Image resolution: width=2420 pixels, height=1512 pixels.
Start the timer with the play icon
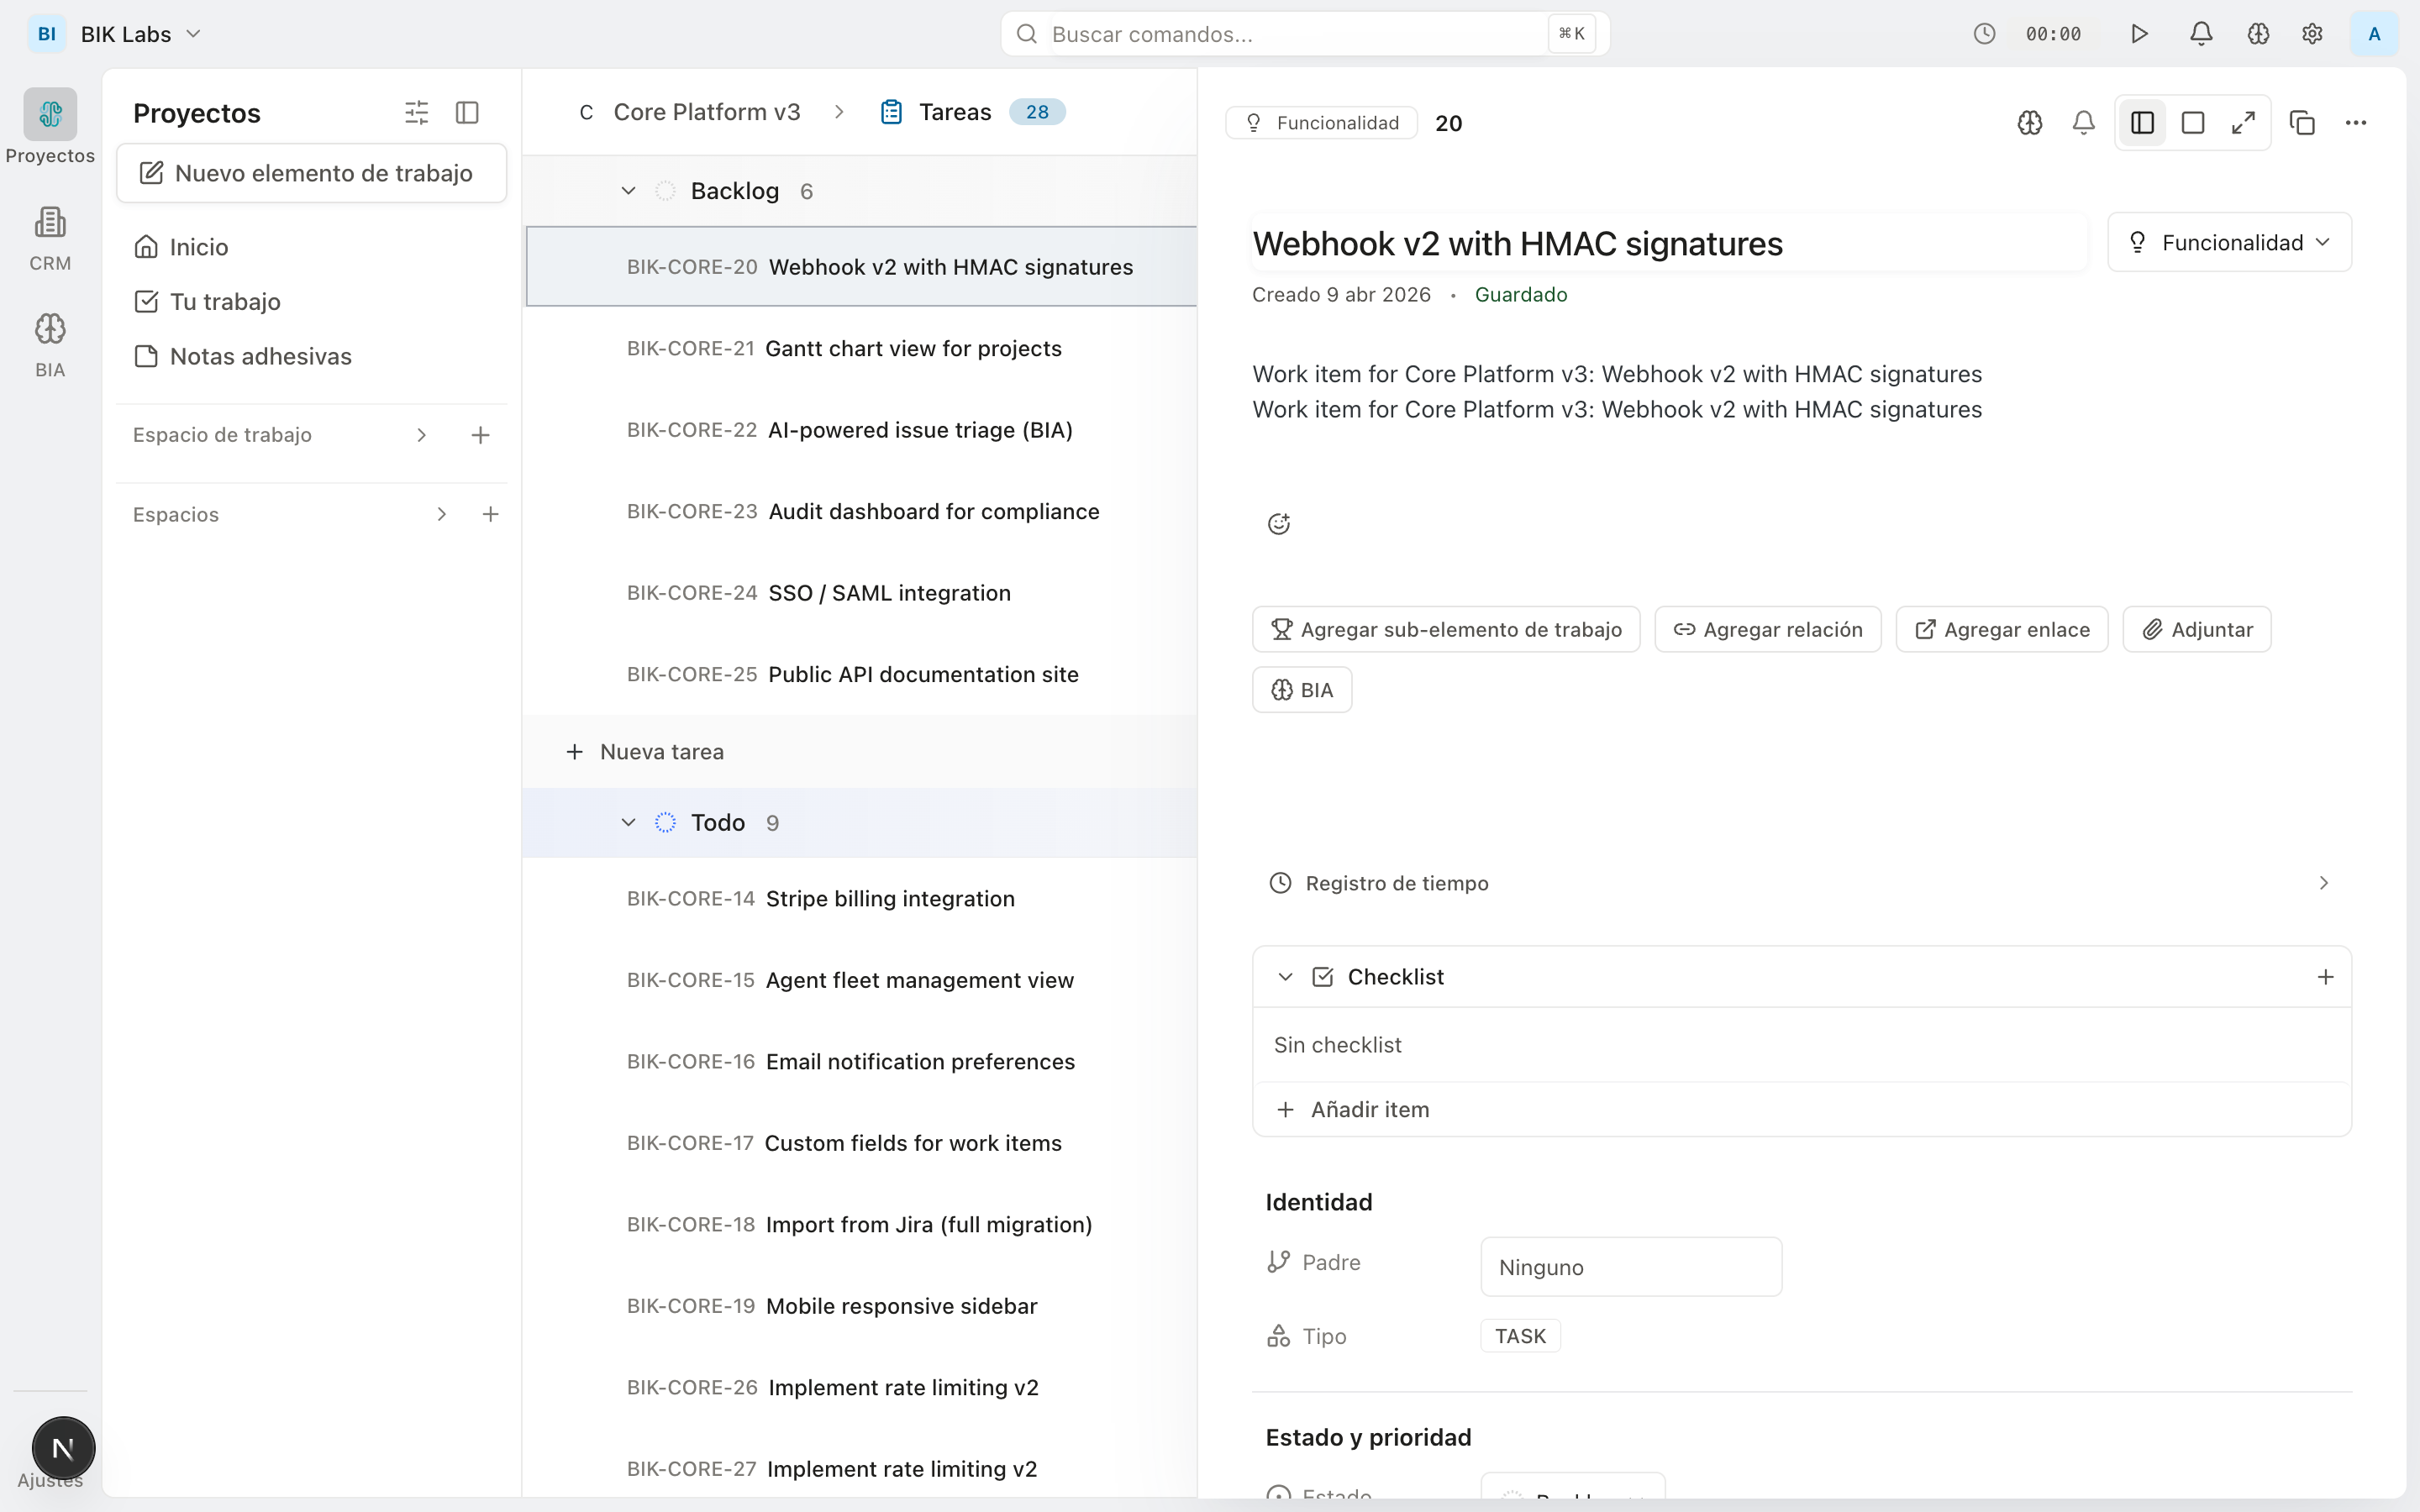pyautogui.click(x=2139, y=34)
